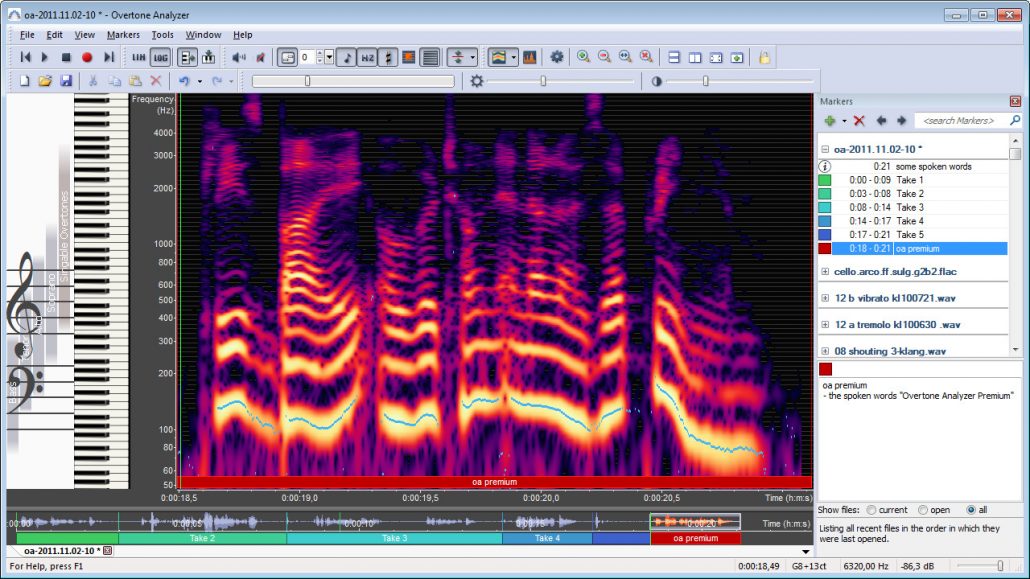
Task: Click the Record button on the transport toolbar
Action: coord(86,57)
